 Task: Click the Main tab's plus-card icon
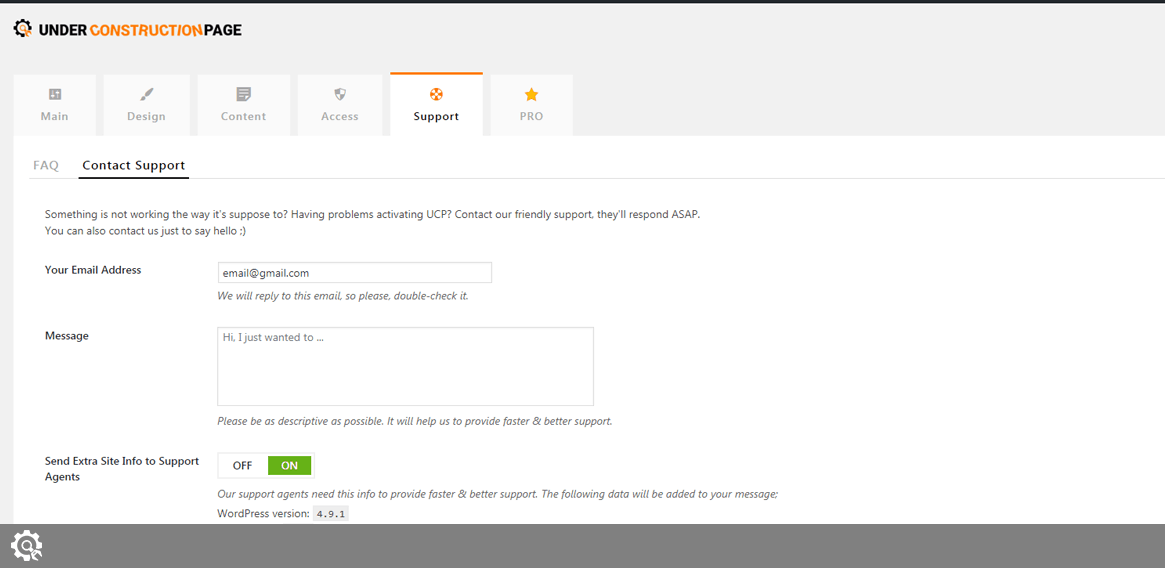(55, 94)
